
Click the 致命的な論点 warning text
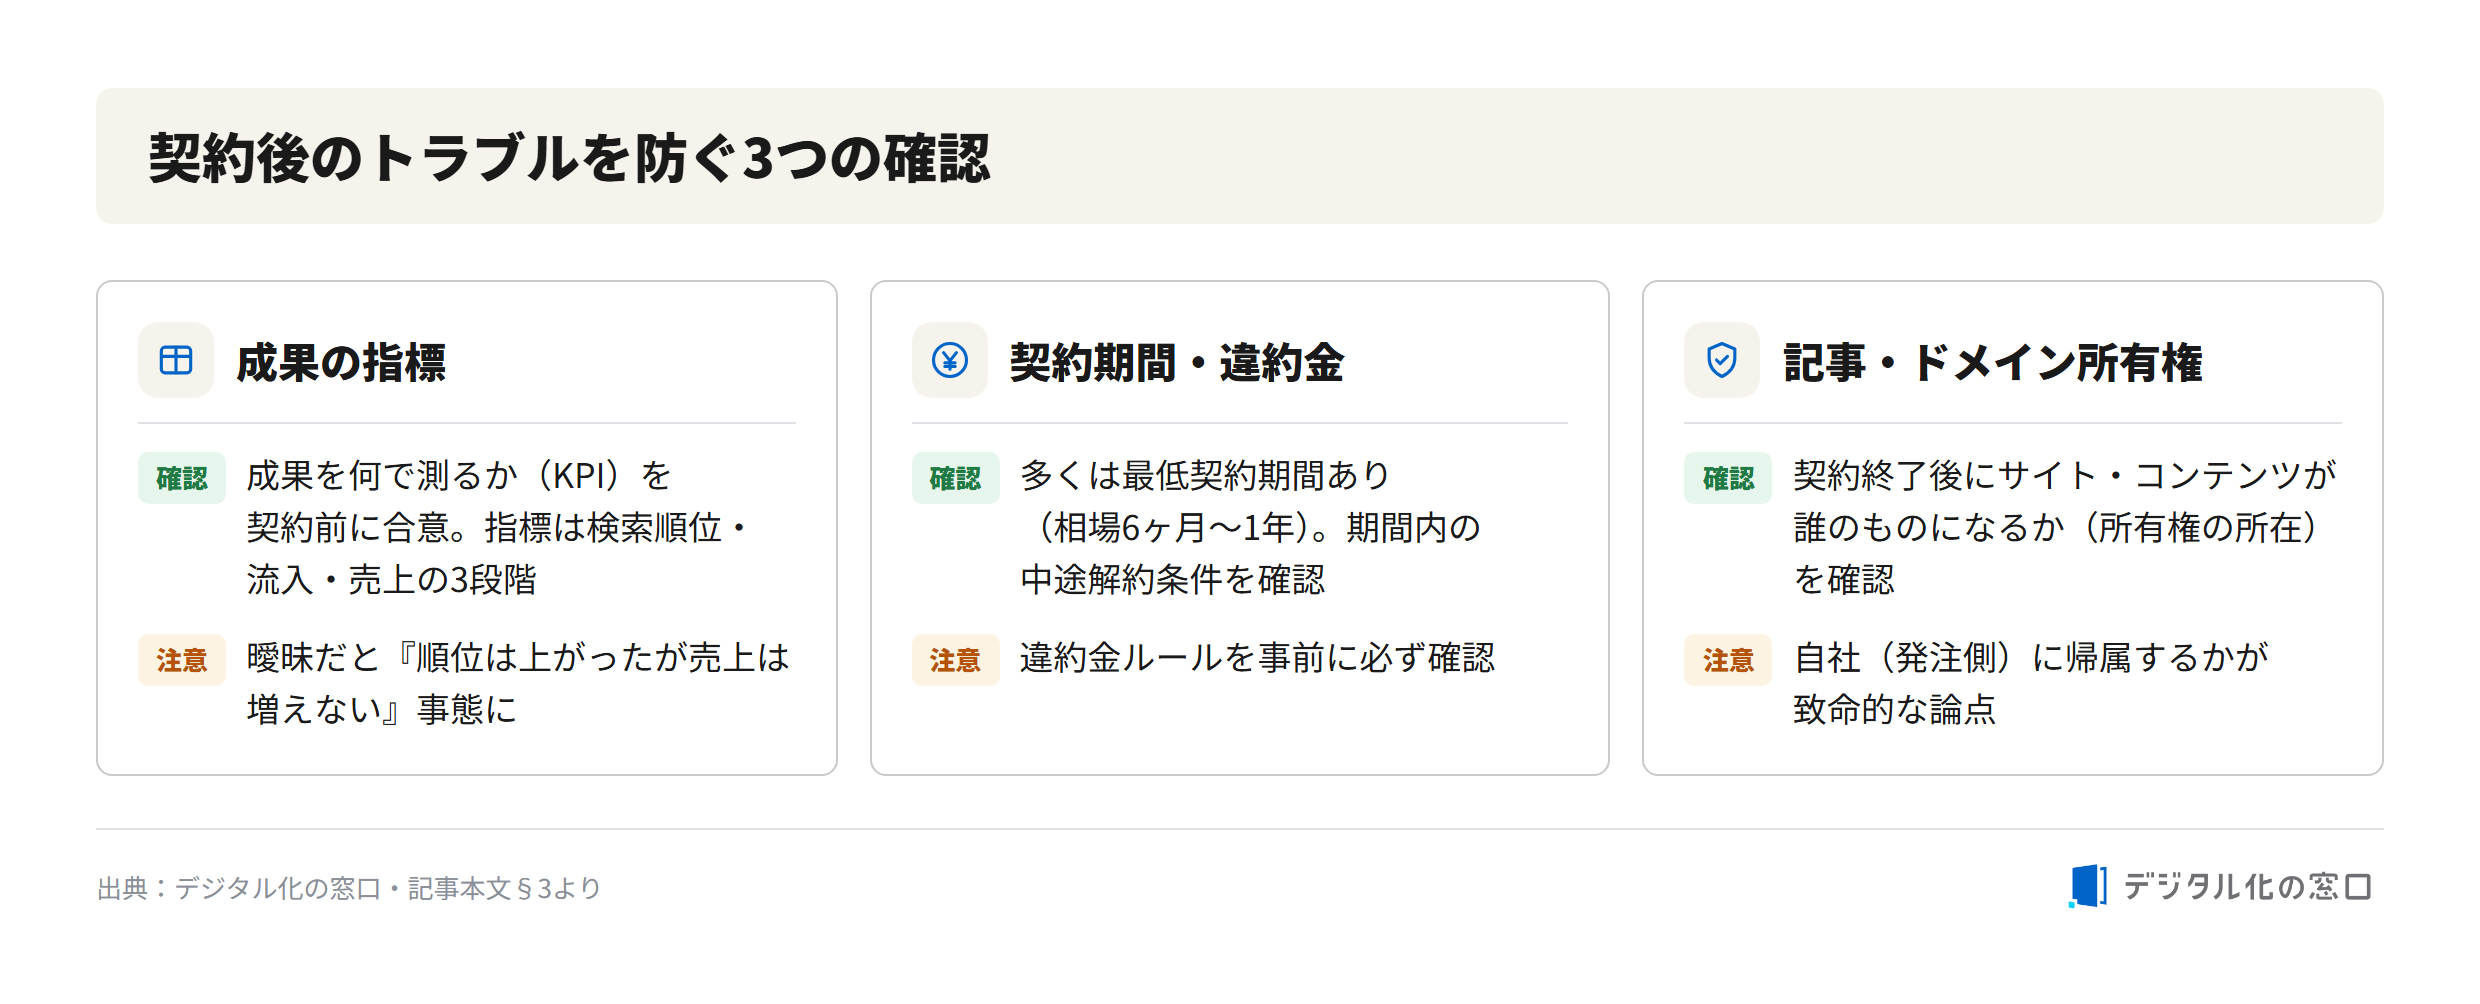click(1894, 710)
